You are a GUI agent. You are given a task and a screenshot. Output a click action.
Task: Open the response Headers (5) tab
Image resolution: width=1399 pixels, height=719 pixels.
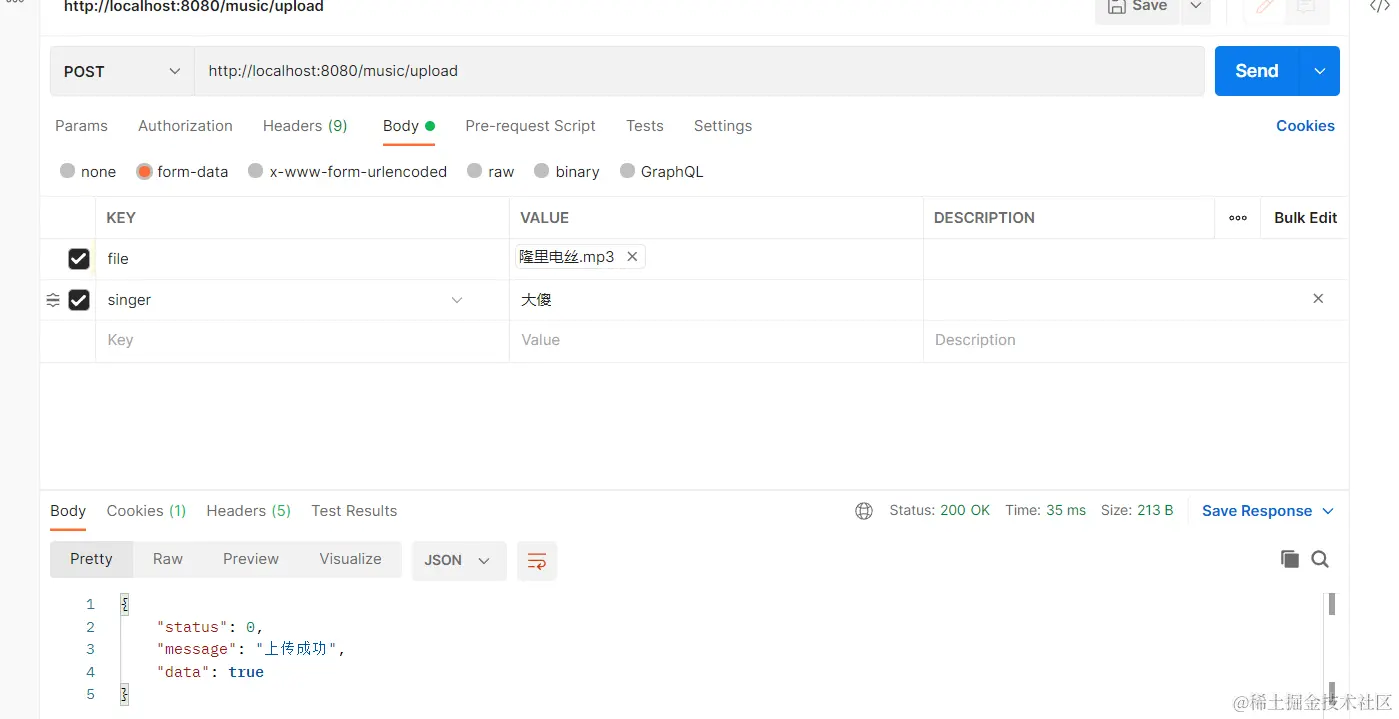pyautogui.click(x=249, y=511)
